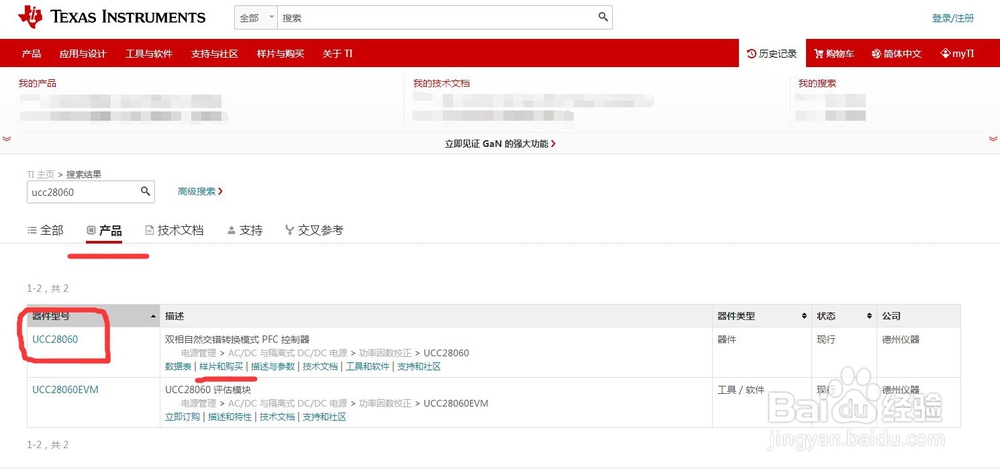Screen dimensions: 1000x473
Task: Open the UCC28060EVM part link
Action: click(65, 389)
